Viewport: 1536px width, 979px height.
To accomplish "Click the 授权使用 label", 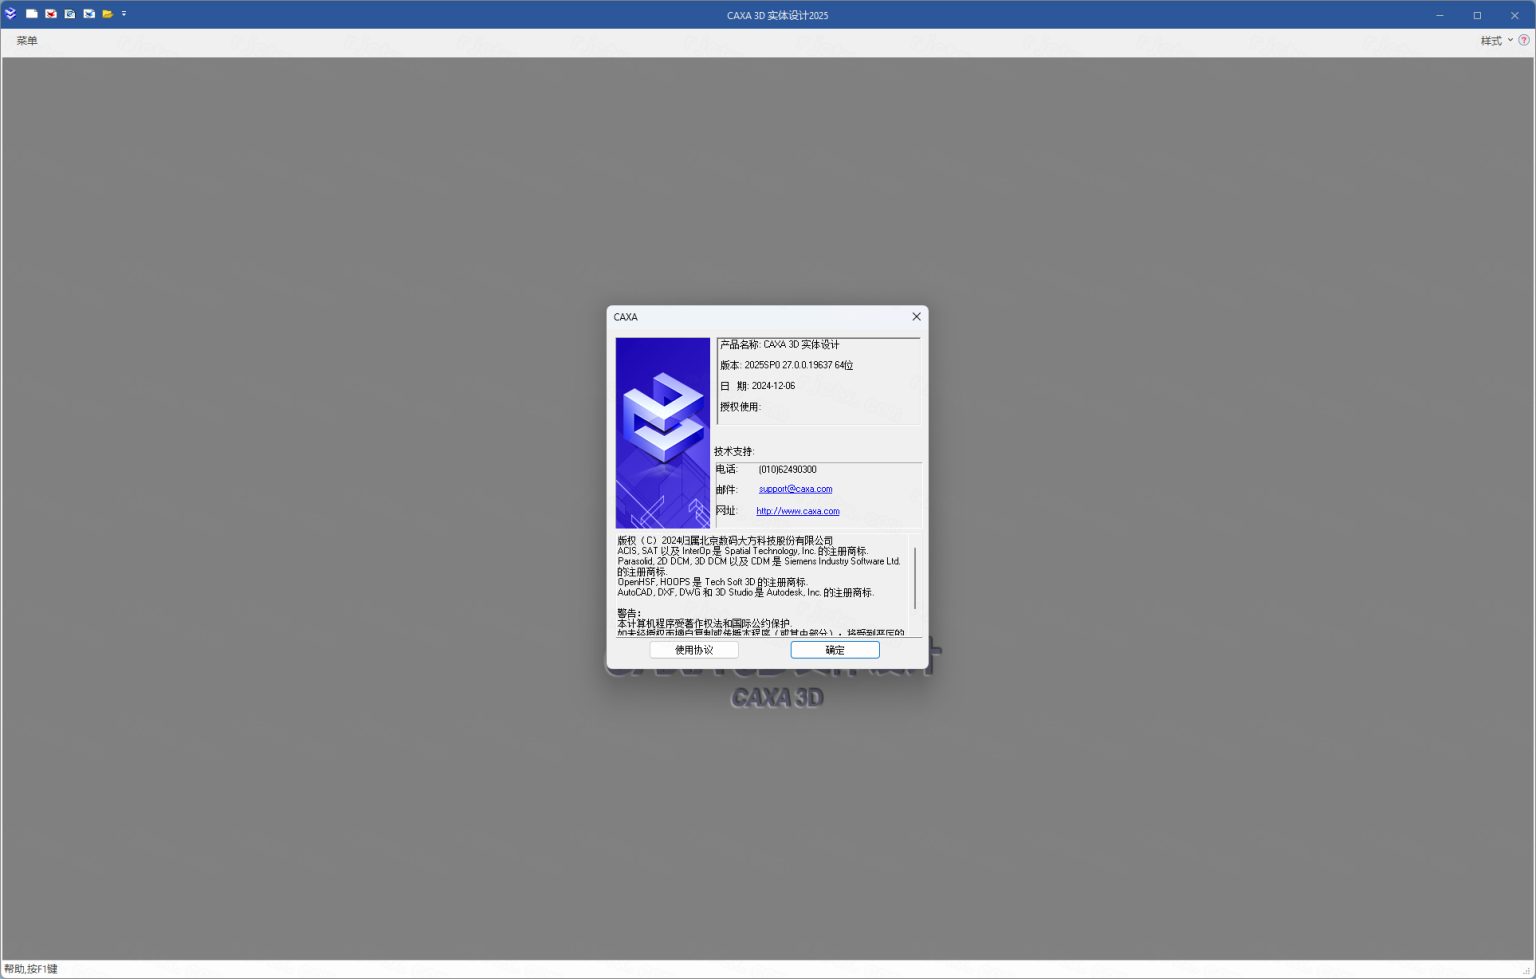I will [740, 407].
